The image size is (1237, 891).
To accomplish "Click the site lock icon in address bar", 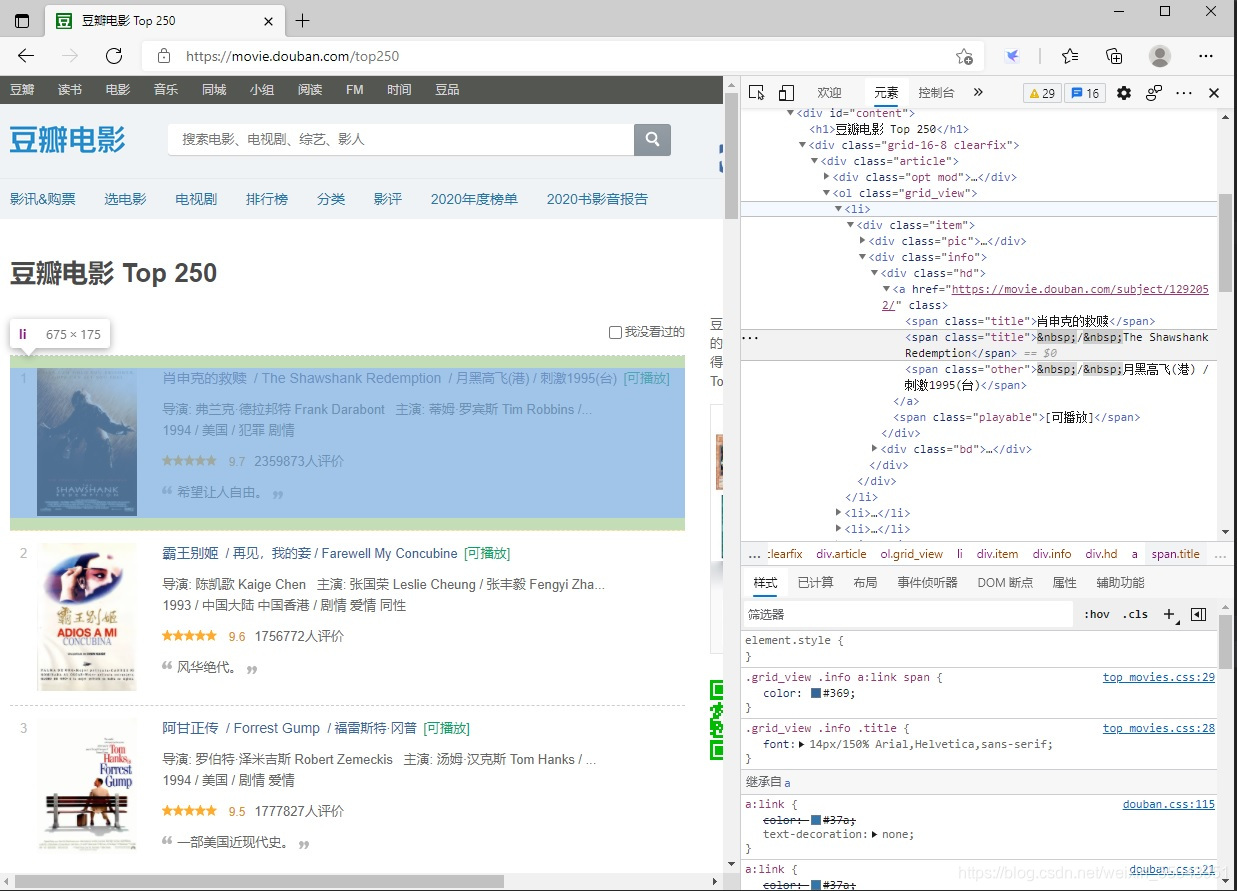I will (x=164, y=57).
